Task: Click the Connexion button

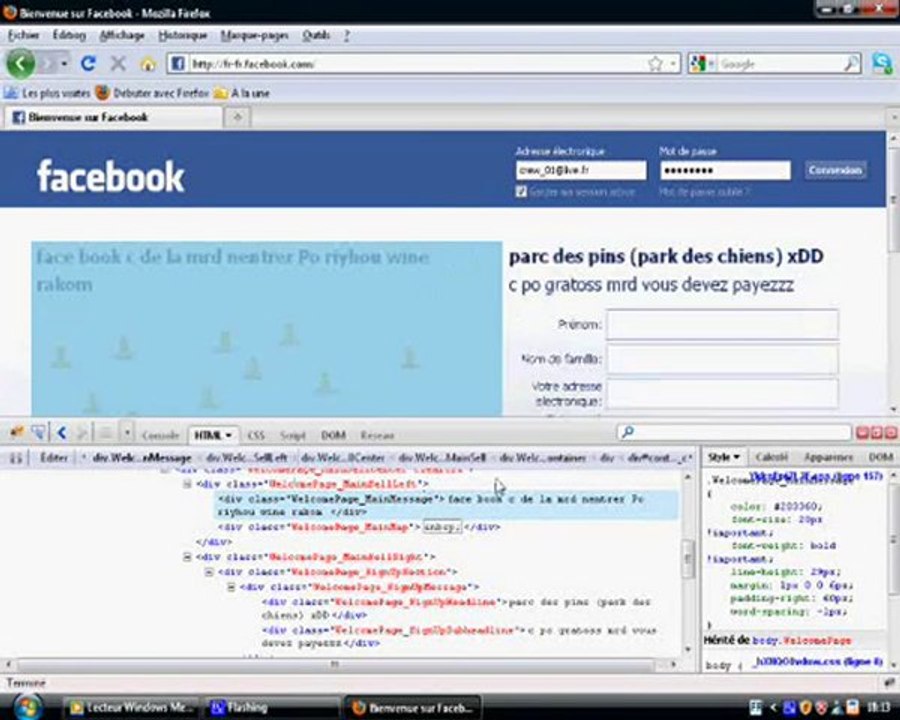Action: coord(835,170)
